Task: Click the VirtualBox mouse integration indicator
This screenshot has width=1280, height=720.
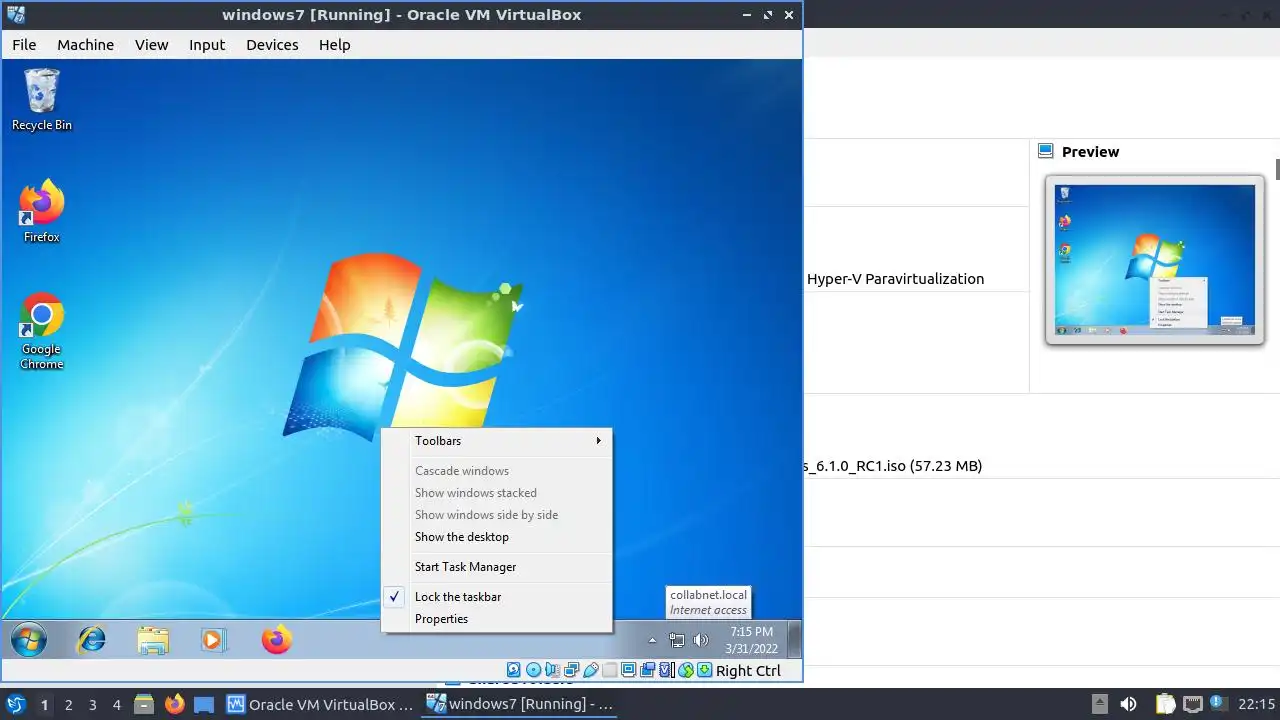Action: 686,670
